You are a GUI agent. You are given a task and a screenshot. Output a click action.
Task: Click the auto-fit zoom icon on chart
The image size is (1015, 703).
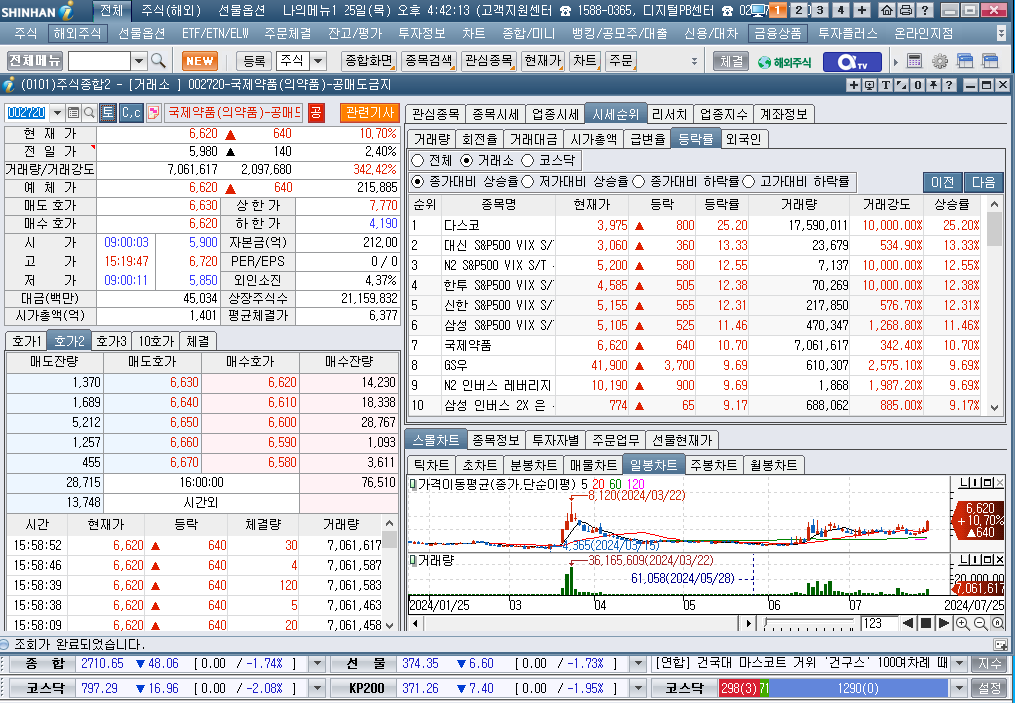(998, 623)
